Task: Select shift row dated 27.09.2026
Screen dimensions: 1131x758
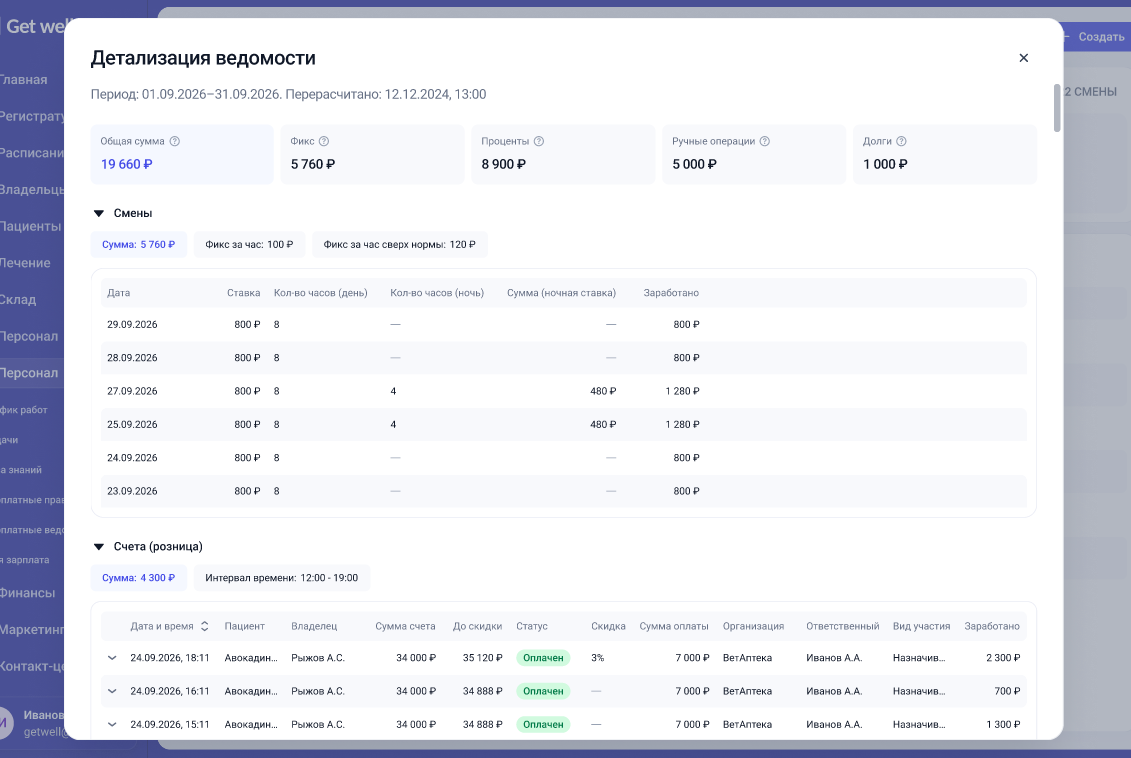Action: tap(564, 391)
